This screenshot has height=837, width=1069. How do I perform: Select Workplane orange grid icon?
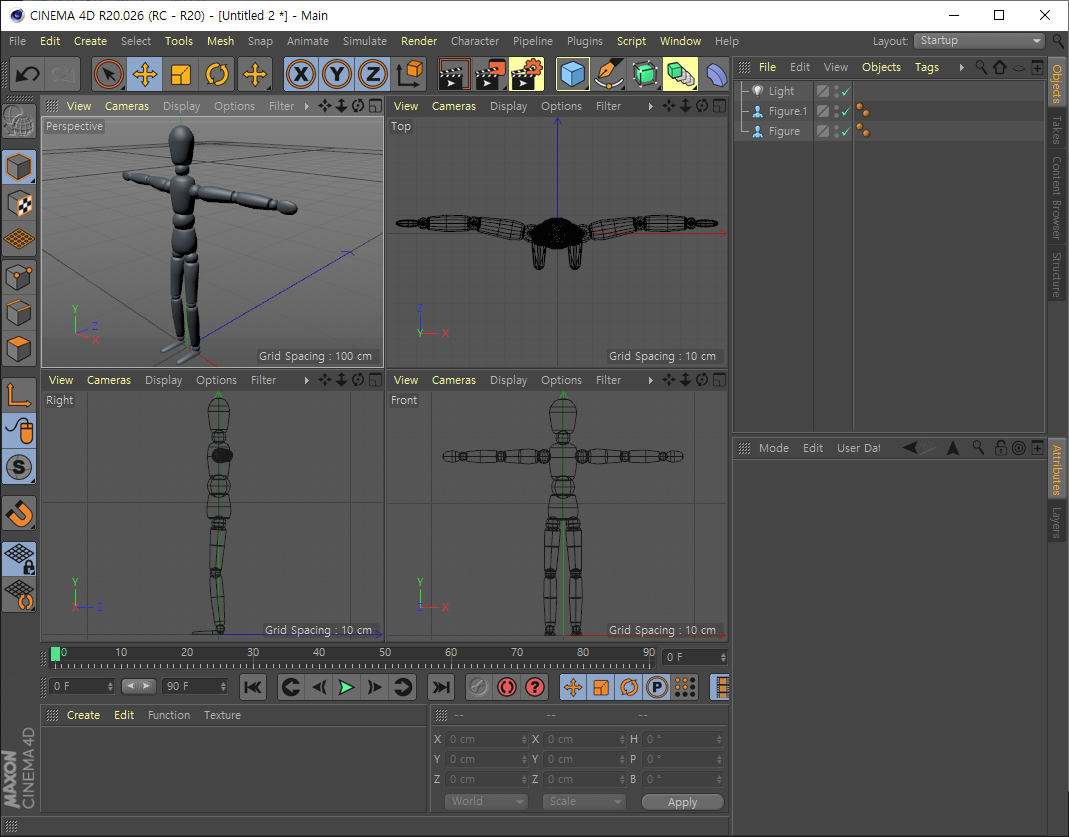pyautogui.click(x=19, y=239)
